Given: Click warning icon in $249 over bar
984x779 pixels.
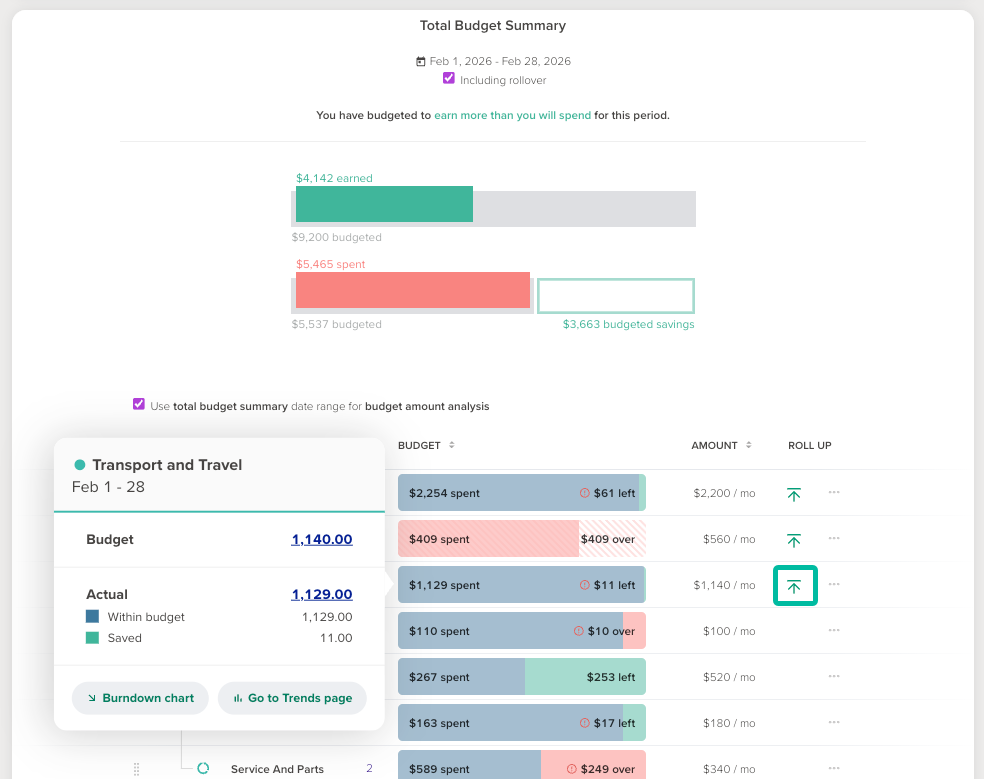Looking at the screenshot, I should [x=572, y=769].
